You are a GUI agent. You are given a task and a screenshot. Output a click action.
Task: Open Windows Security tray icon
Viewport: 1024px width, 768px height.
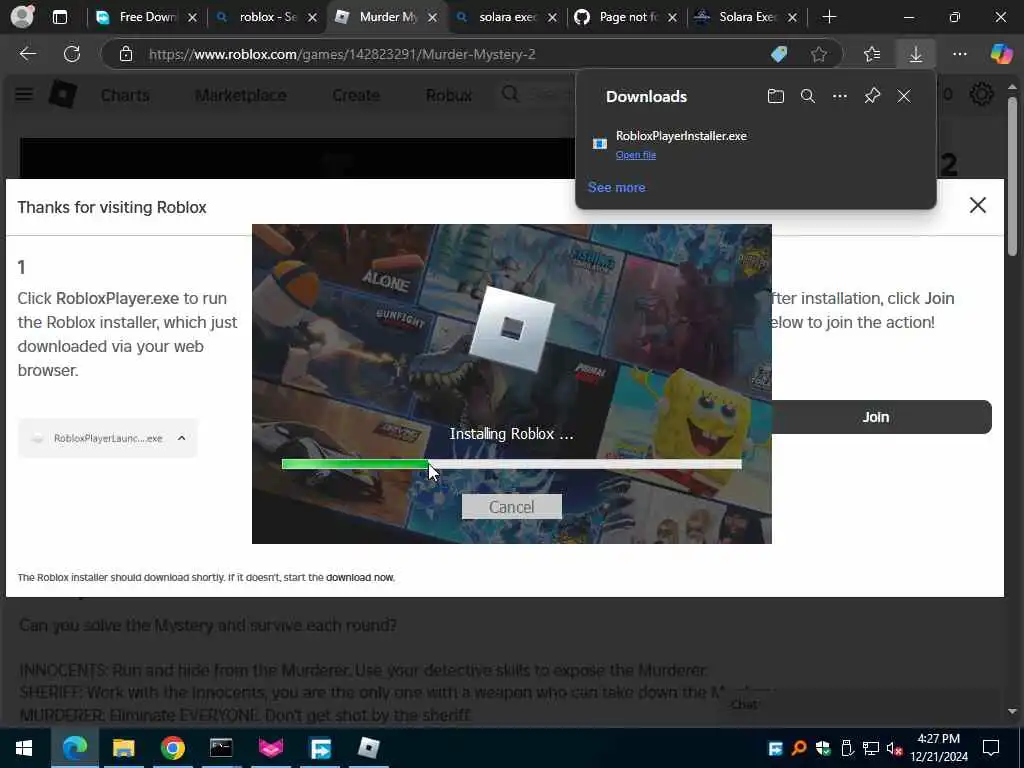point(822,748)
